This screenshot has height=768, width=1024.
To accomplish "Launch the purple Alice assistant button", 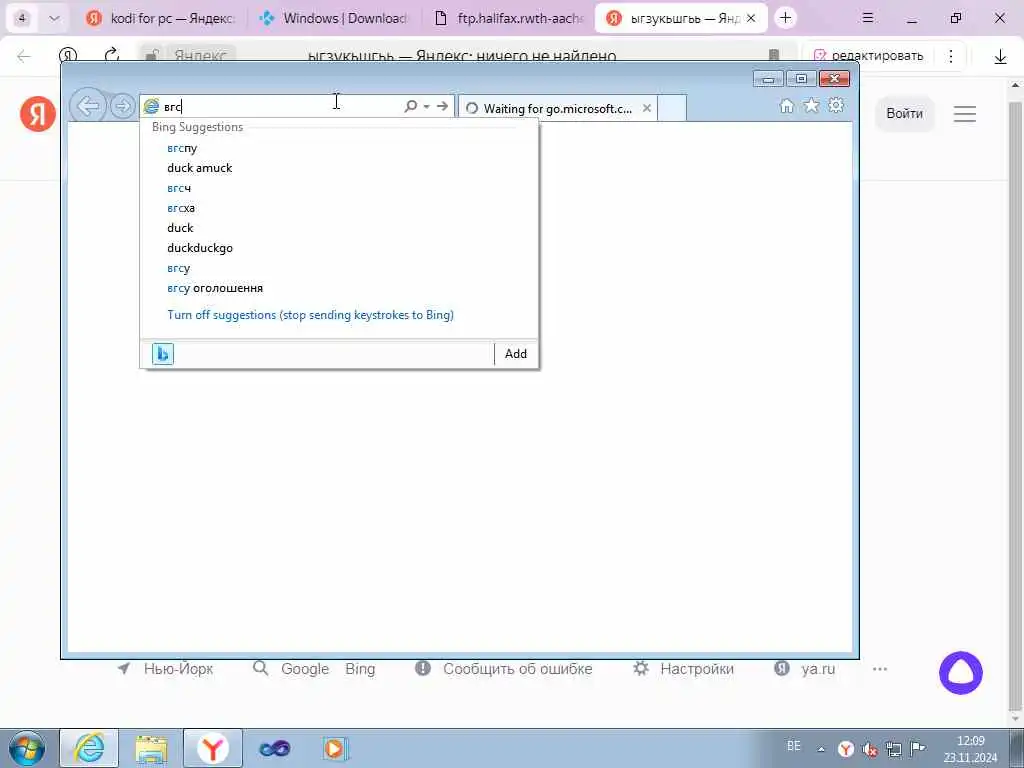I will click(961, 673).
